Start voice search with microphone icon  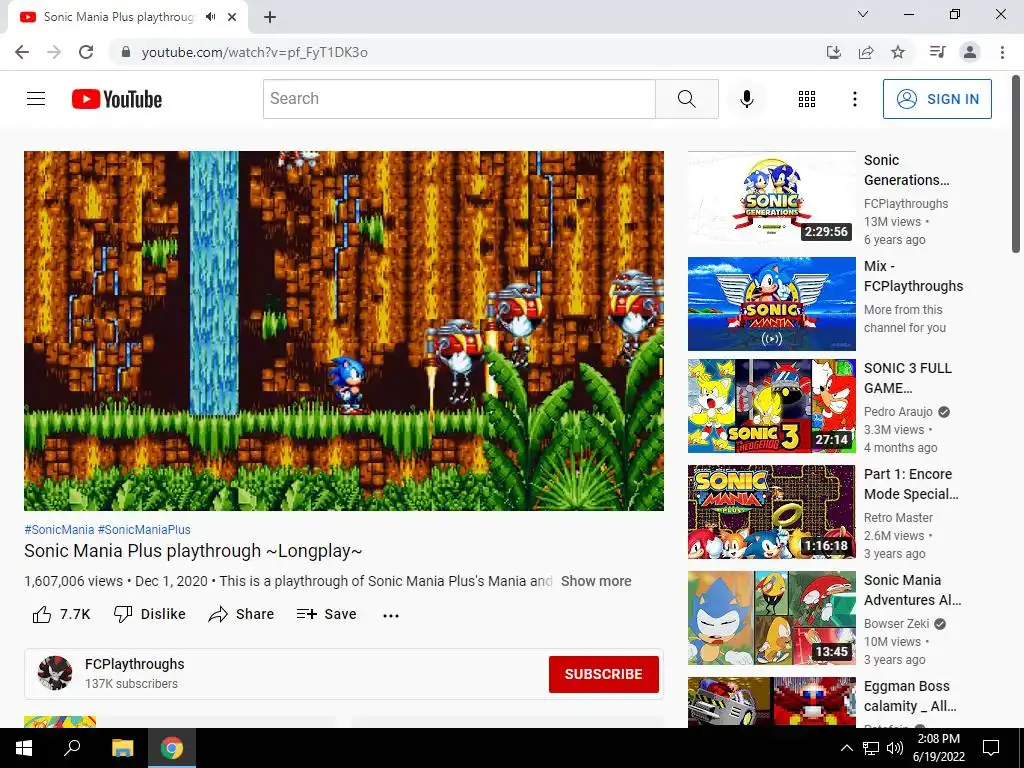point(747,99)
